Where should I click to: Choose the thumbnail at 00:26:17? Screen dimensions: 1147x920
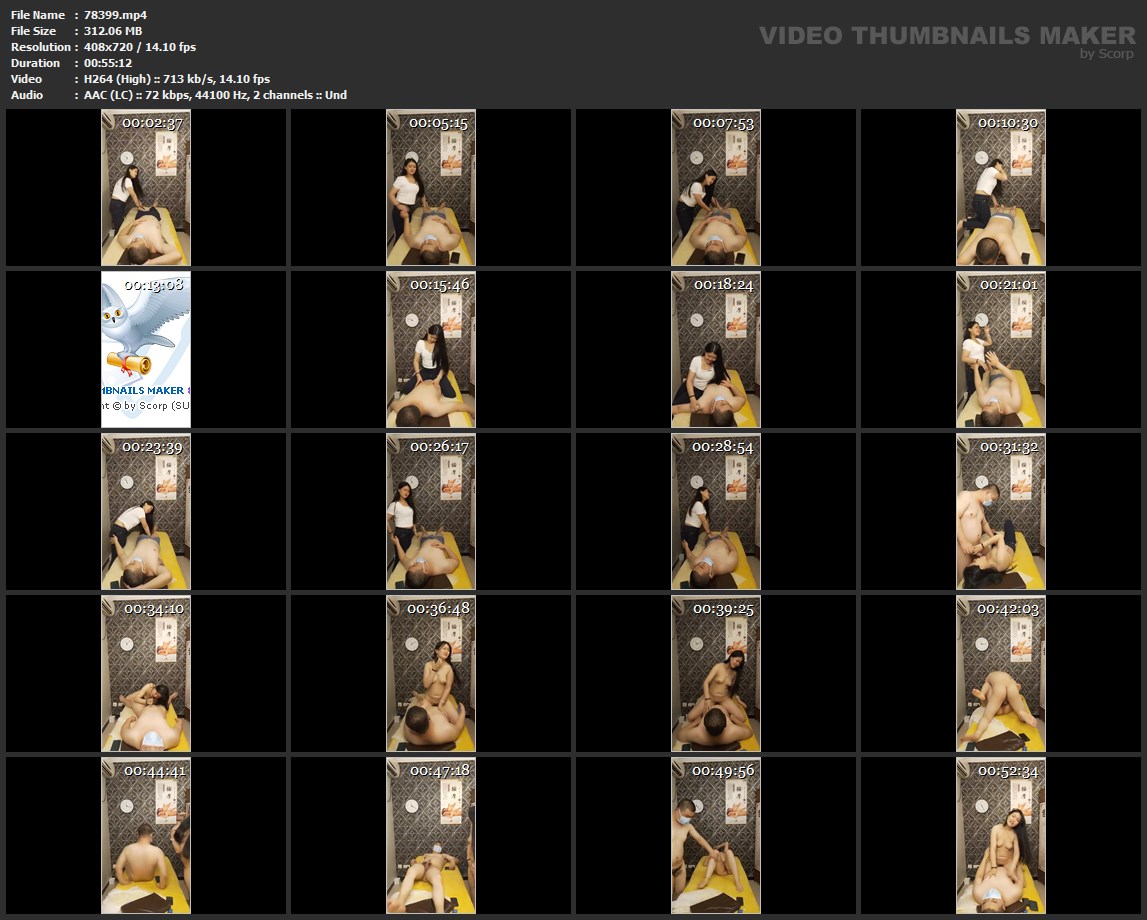[x=431, y=511]
